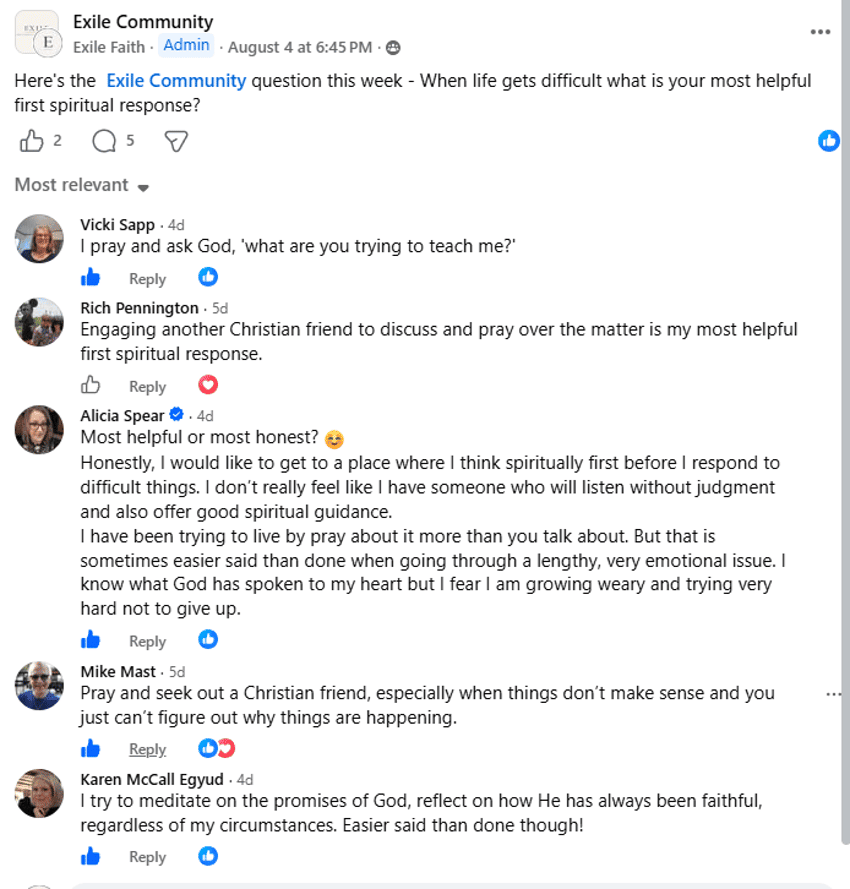Open the post audience globe icon

point(393,48)
